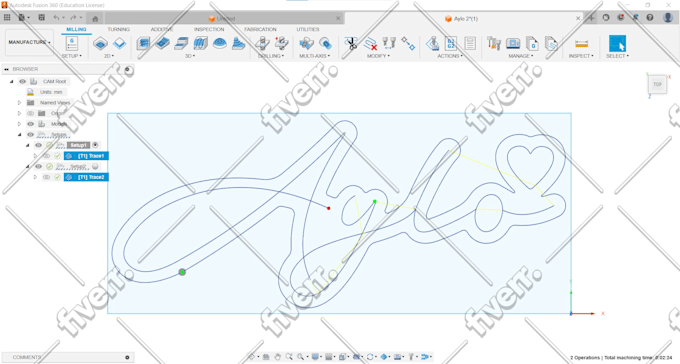
Task: Open the Template Library
Action: coord(551,43)
